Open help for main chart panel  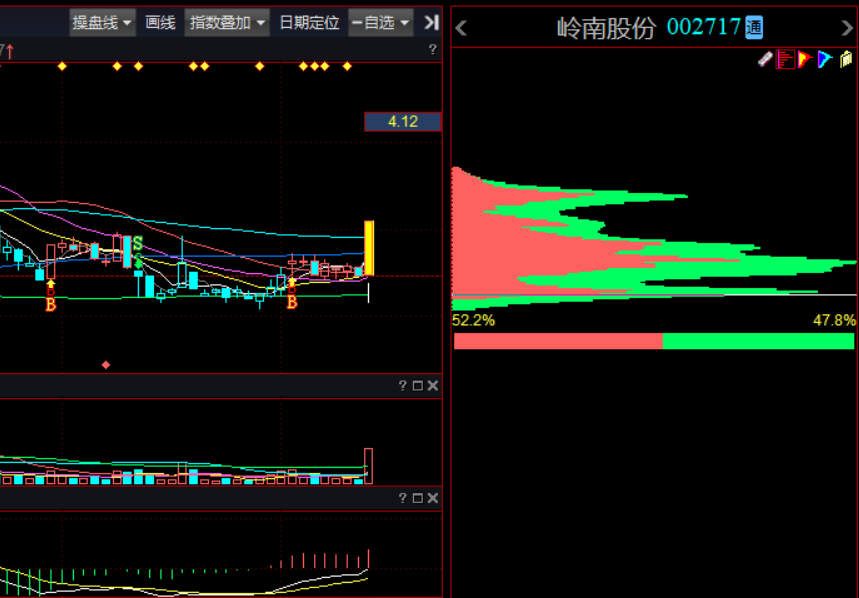(x=433, y=50)
